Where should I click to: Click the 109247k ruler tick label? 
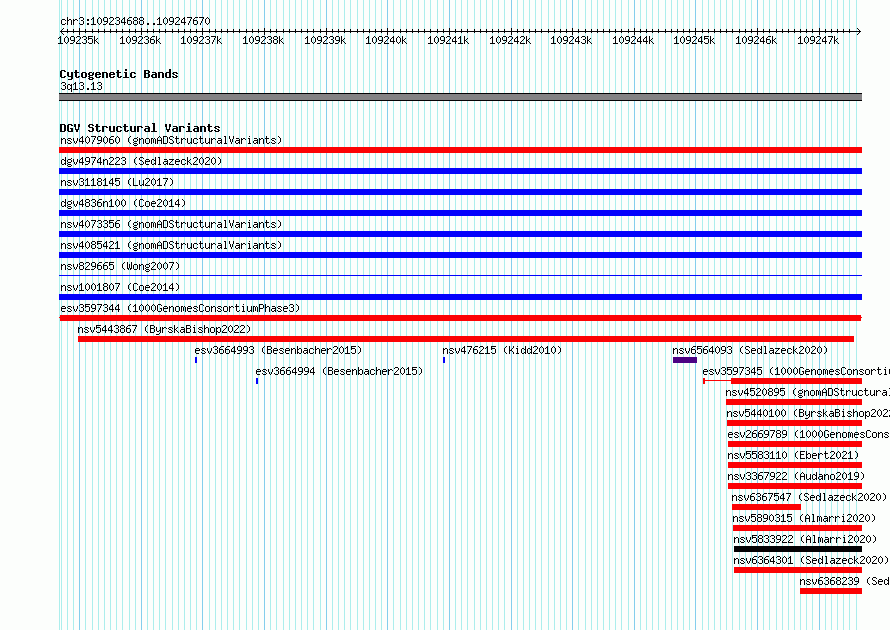click(818, 40)
